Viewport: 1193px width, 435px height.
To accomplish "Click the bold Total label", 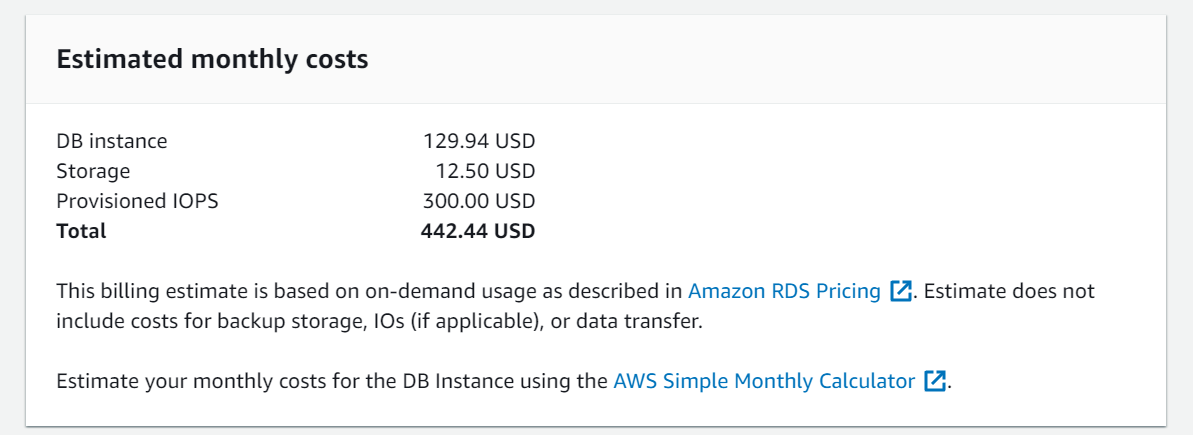I will click(81, 231).
